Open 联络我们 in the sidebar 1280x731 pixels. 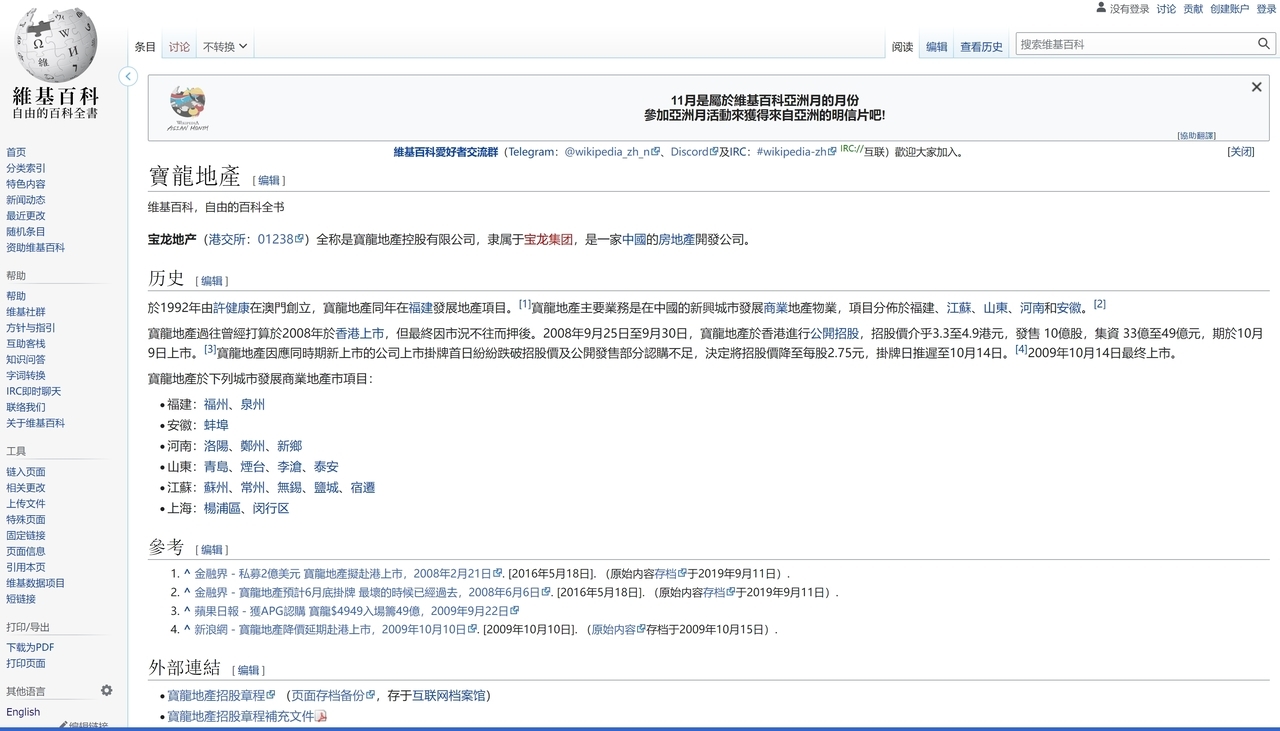(x=26, y=407)
